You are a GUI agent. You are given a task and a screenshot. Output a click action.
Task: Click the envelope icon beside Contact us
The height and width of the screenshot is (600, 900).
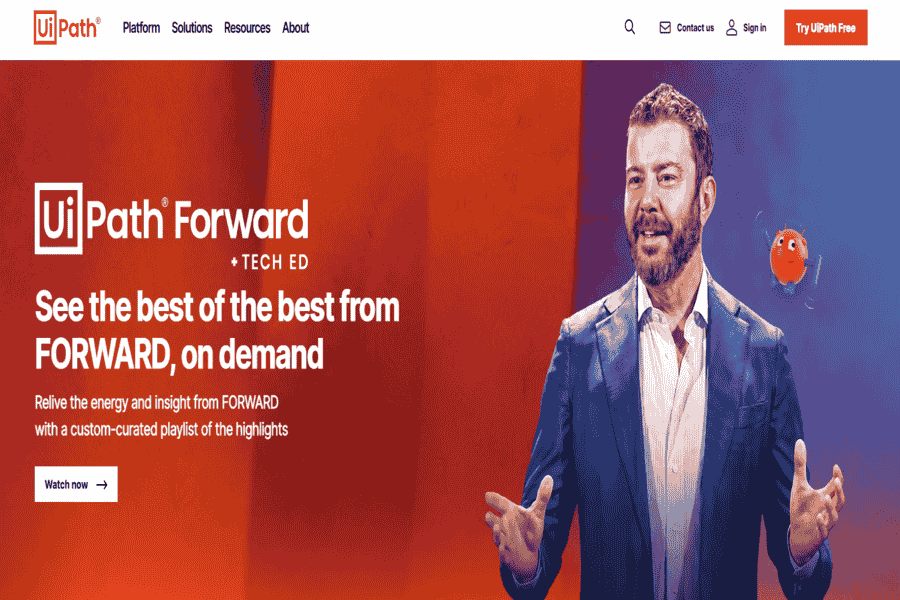click(665, 28)
